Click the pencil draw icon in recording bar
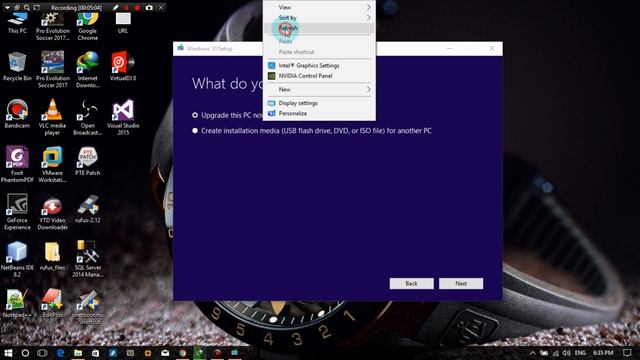 [116, 7]
